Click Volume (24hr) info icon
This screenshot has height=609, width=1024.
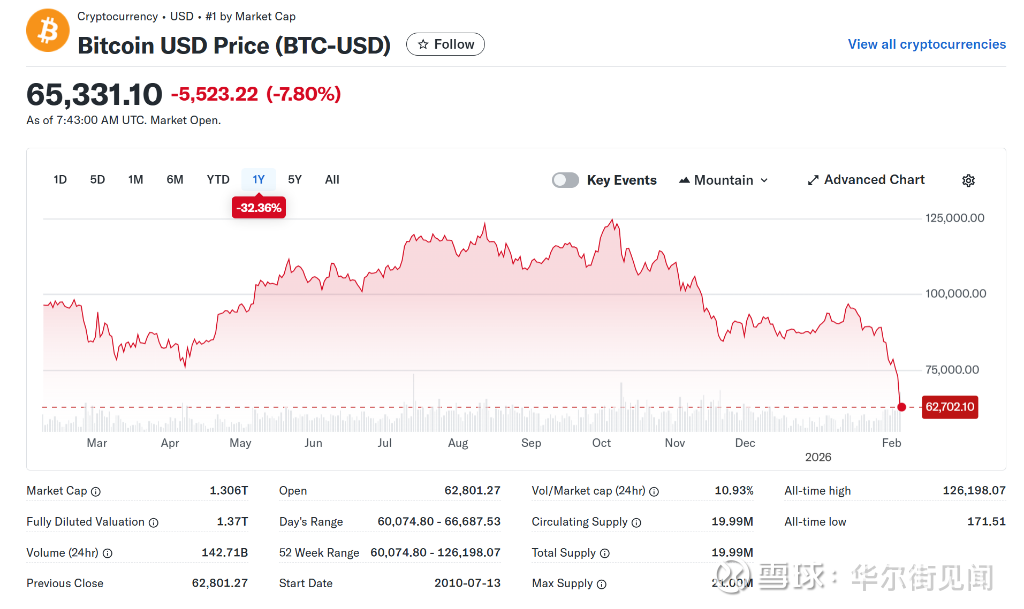107,554
